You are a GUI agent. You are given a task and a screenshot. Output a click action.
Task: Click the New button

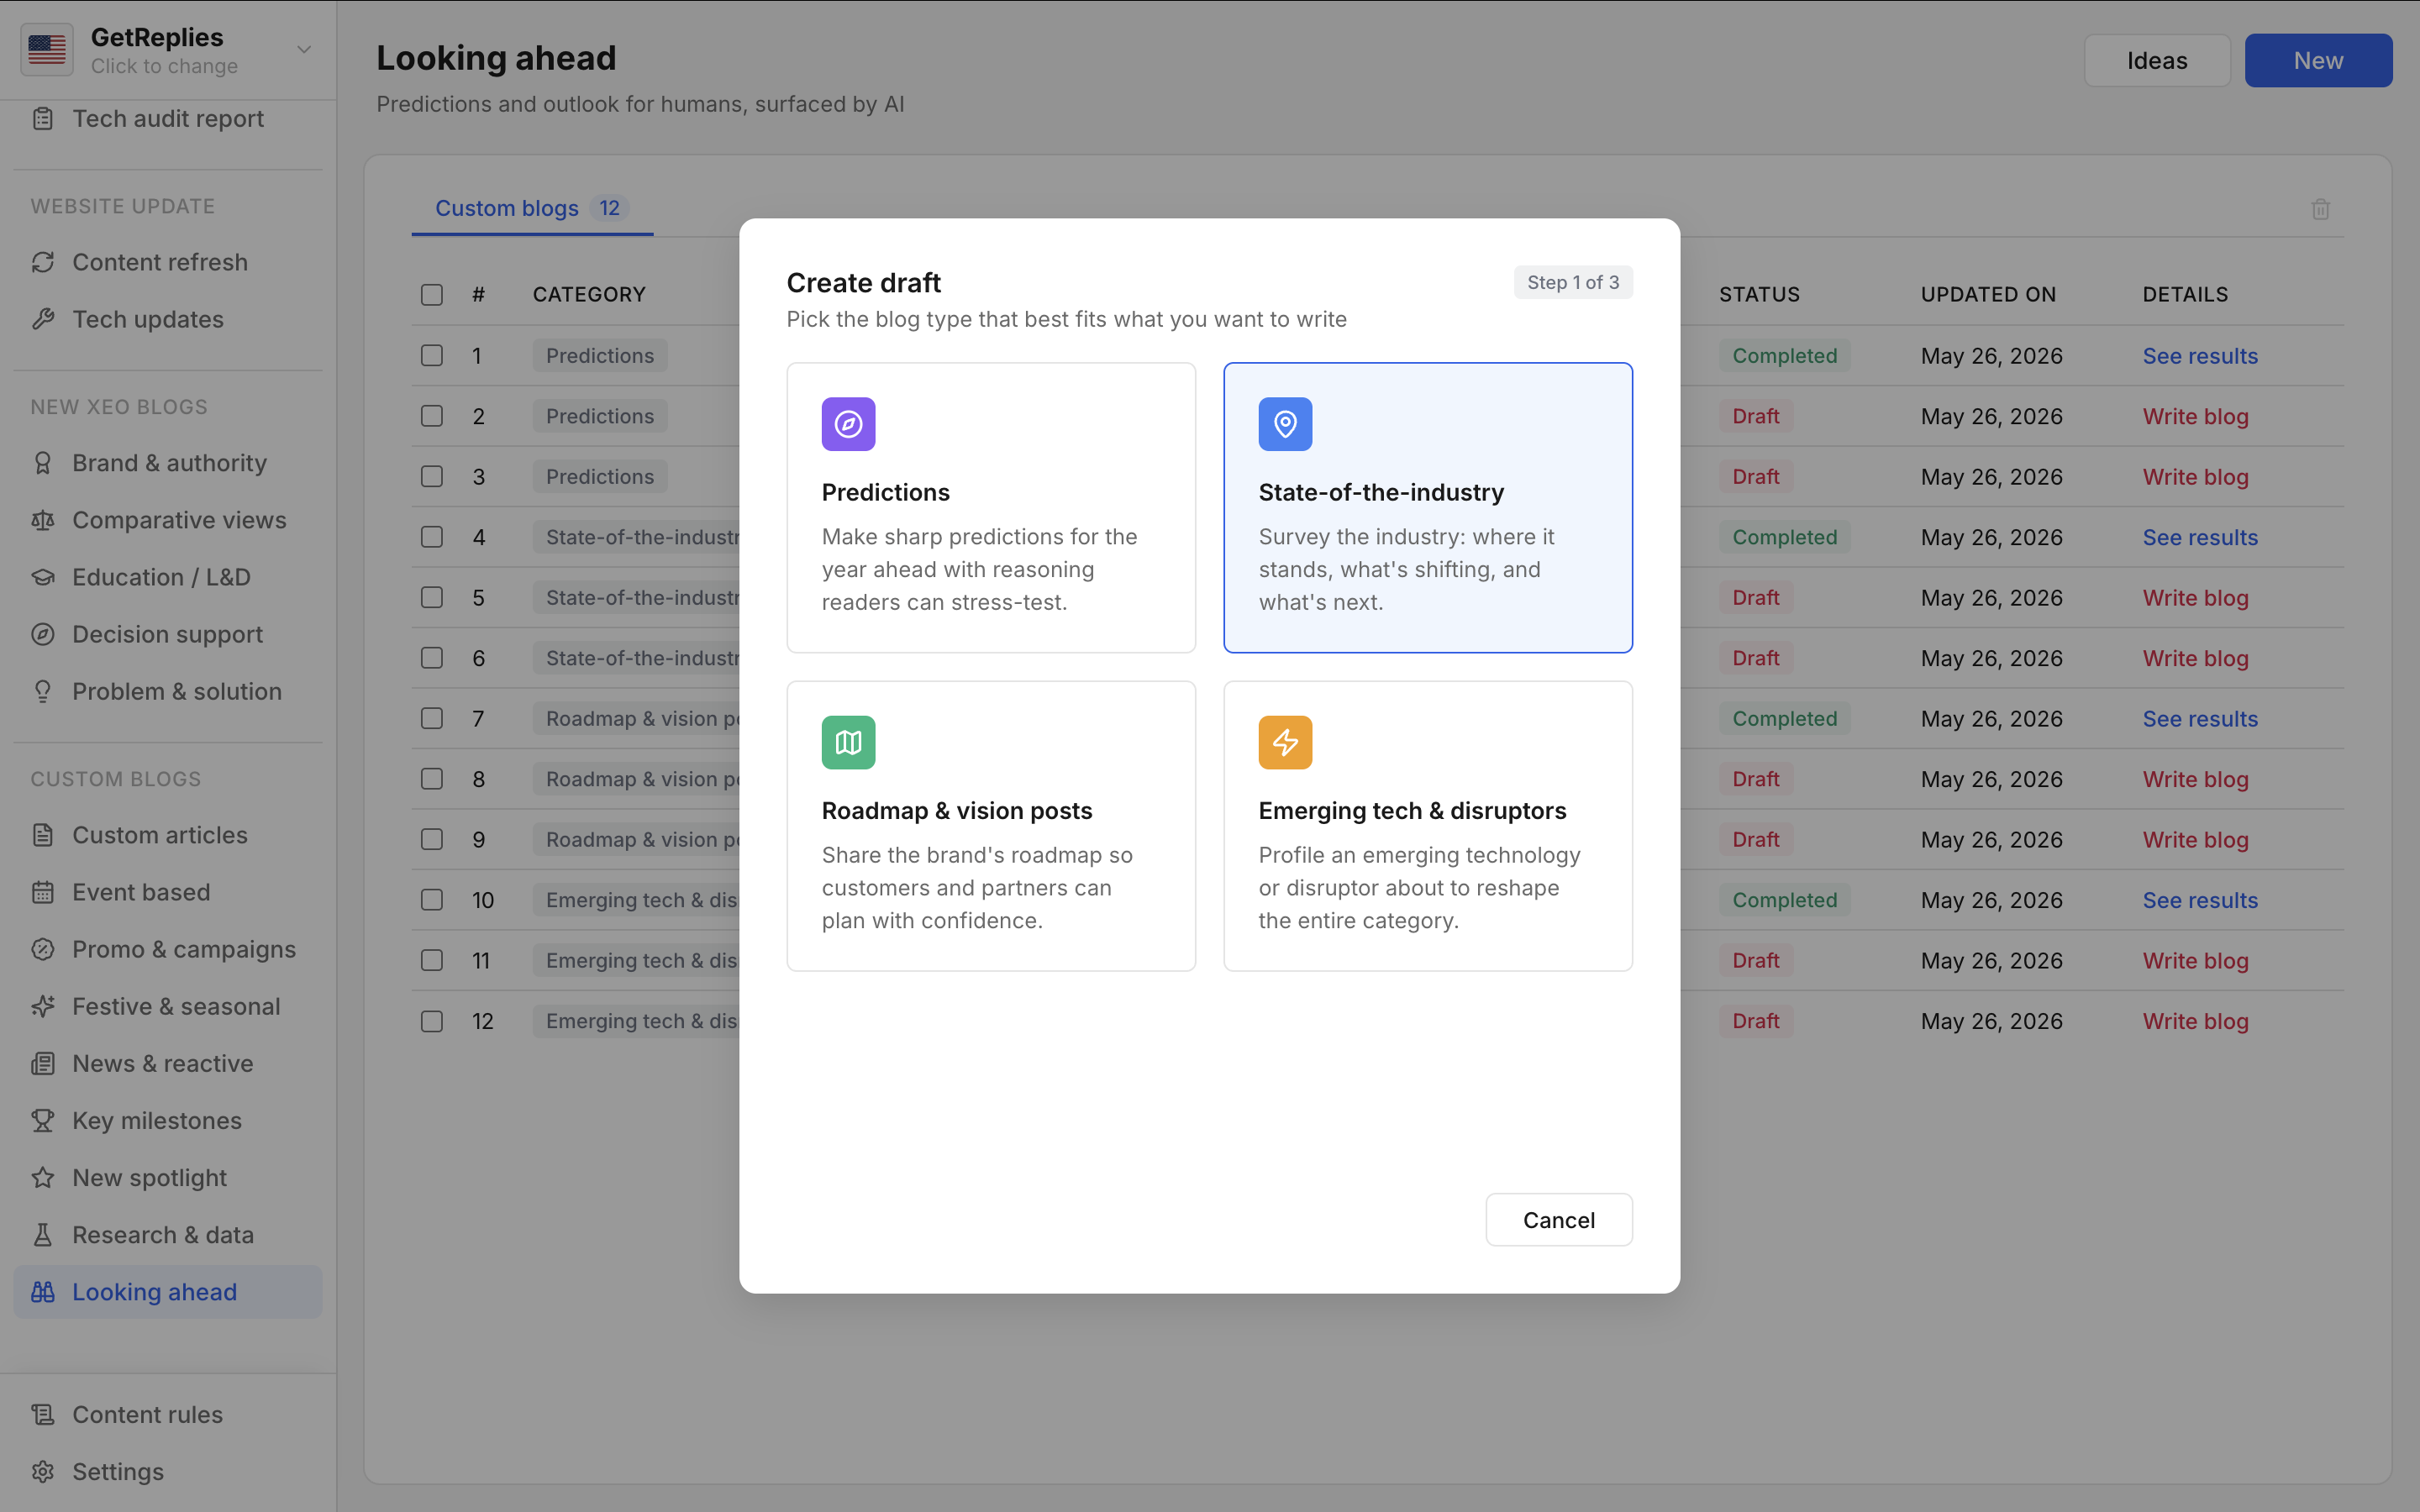2318,61
